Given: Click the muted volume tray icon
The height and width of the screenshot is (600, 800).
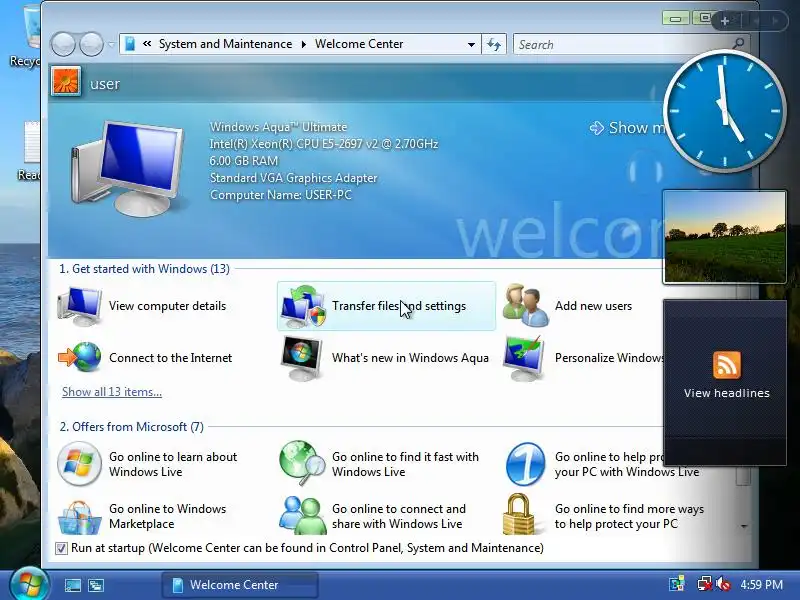Looking at the screenshot, I should click(x=723, y=584).
